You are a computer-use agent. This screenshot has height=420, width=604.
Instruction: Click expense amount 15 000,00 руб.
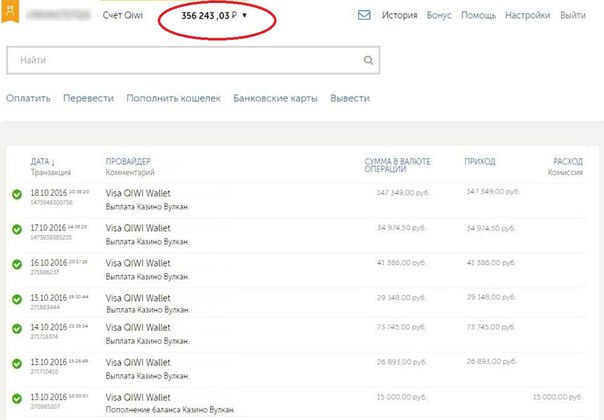[558, 396]
